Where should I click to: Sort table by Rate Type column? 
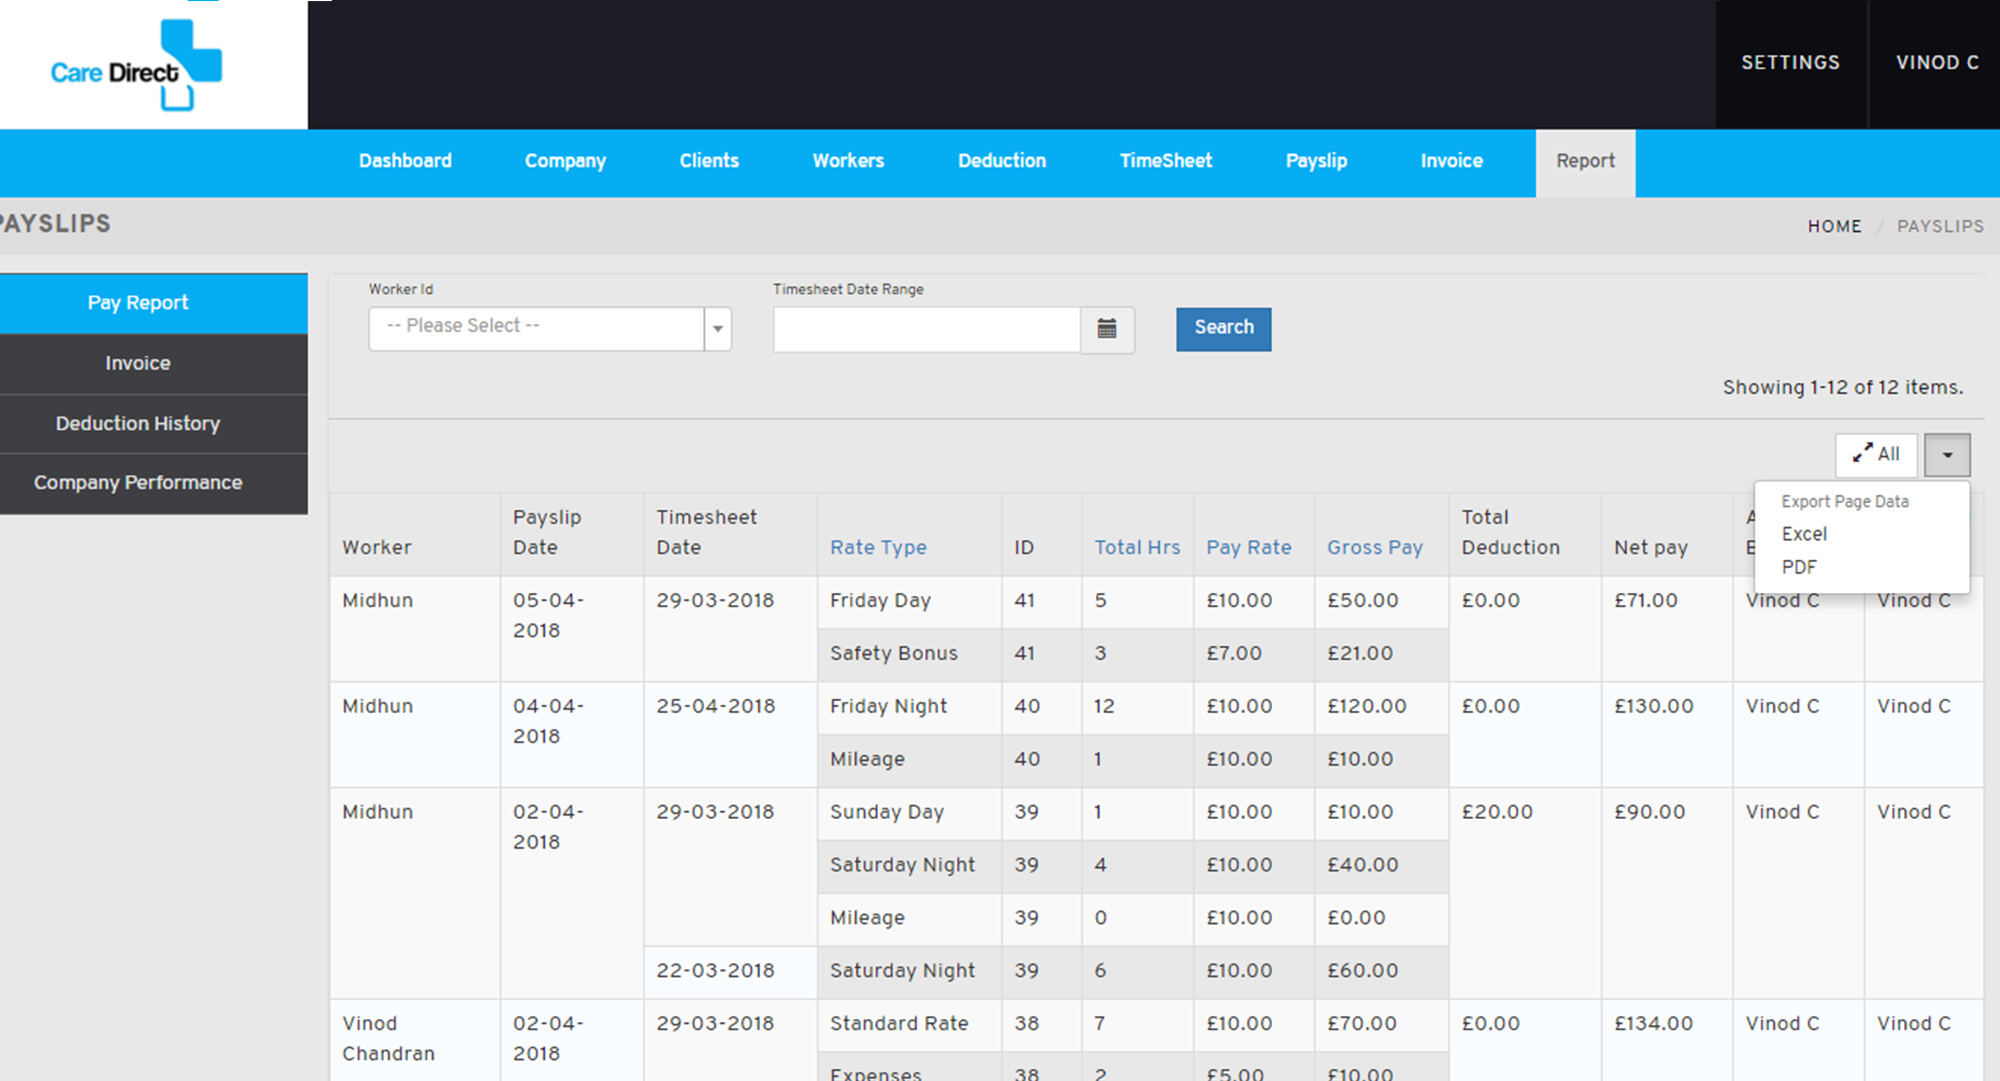[x=878, y=547]
